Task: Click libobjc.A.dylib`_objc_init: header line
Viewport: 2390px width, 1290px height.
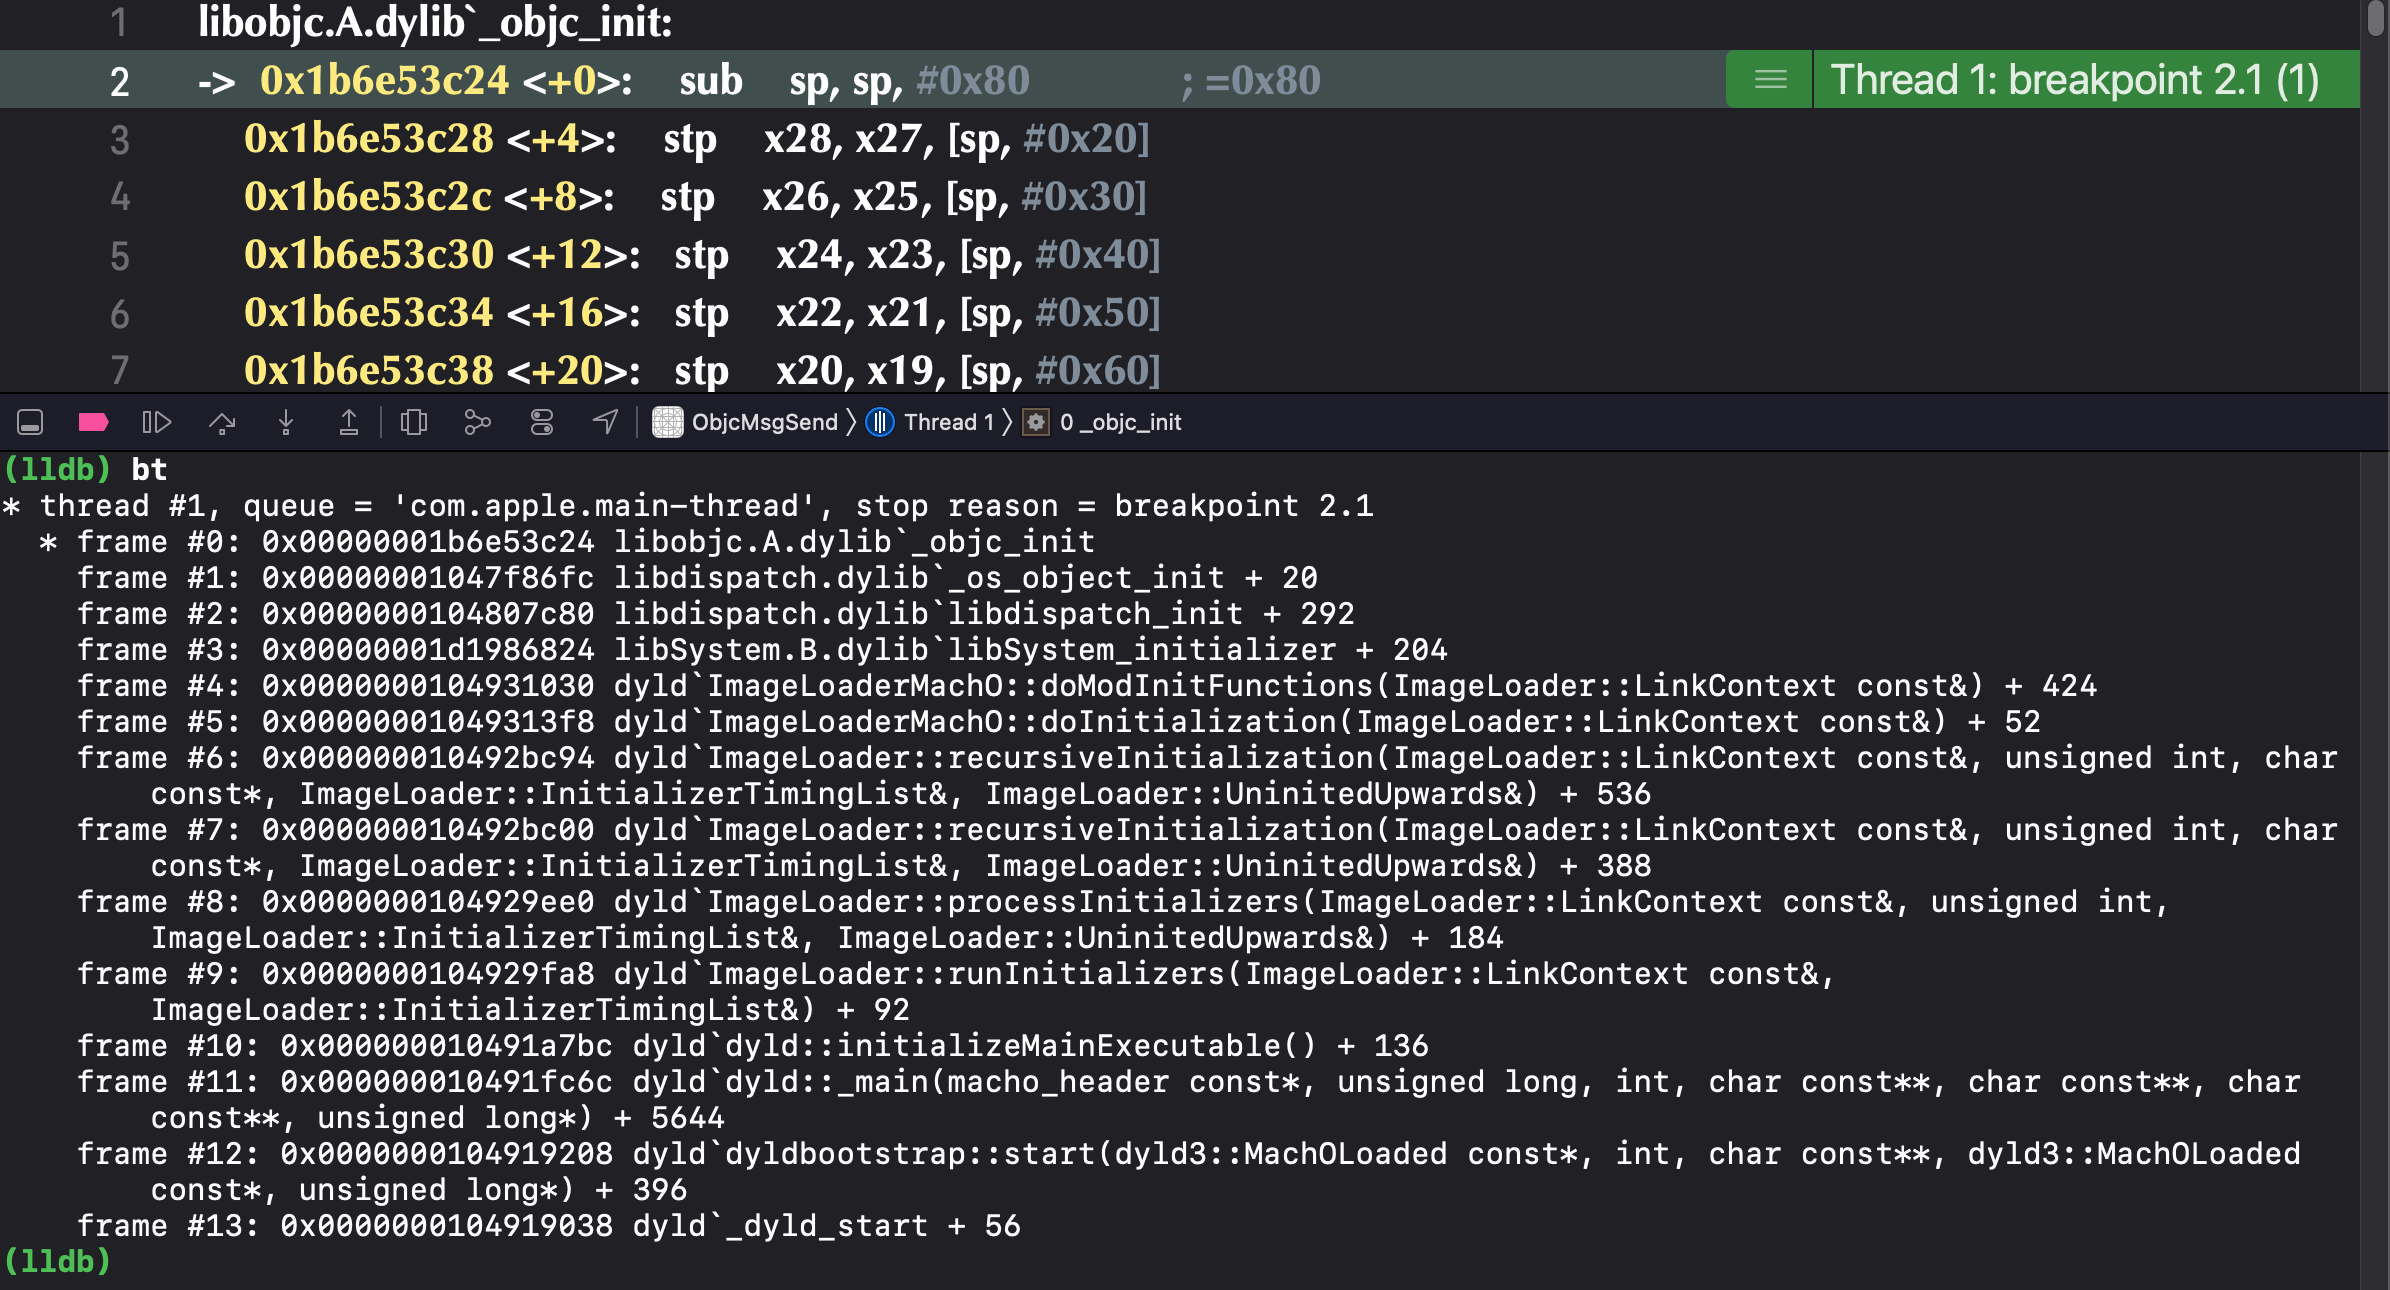Action: coord(435,22)
